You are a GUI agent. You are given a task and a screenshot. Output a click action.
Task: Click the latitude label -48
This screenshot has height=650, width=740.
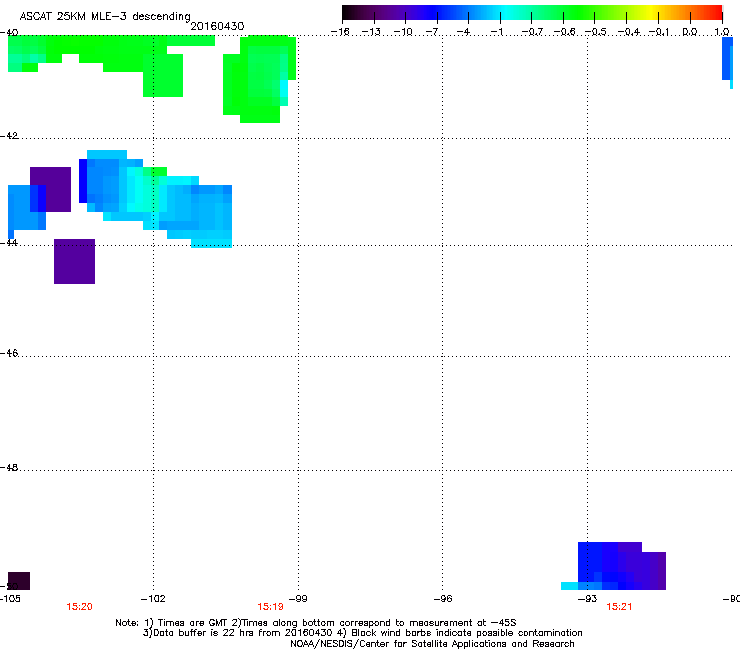(9, 467)
